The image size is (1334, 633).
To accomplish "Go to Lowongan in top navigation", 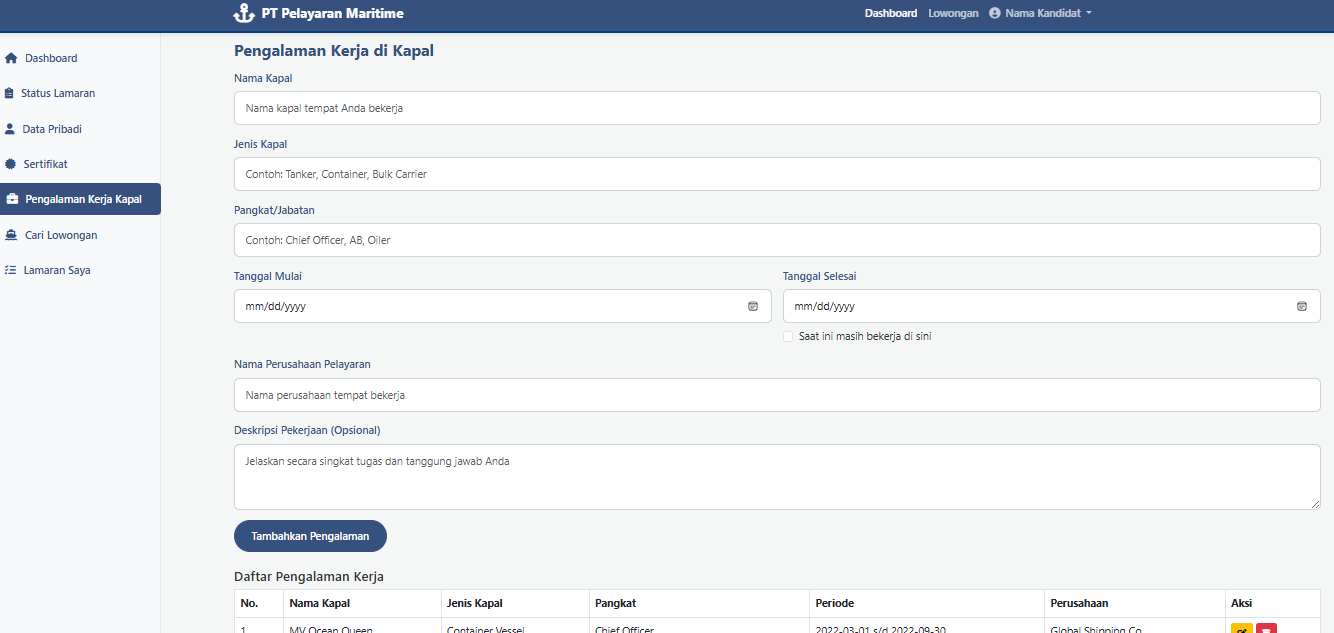I will click(953, 13).
